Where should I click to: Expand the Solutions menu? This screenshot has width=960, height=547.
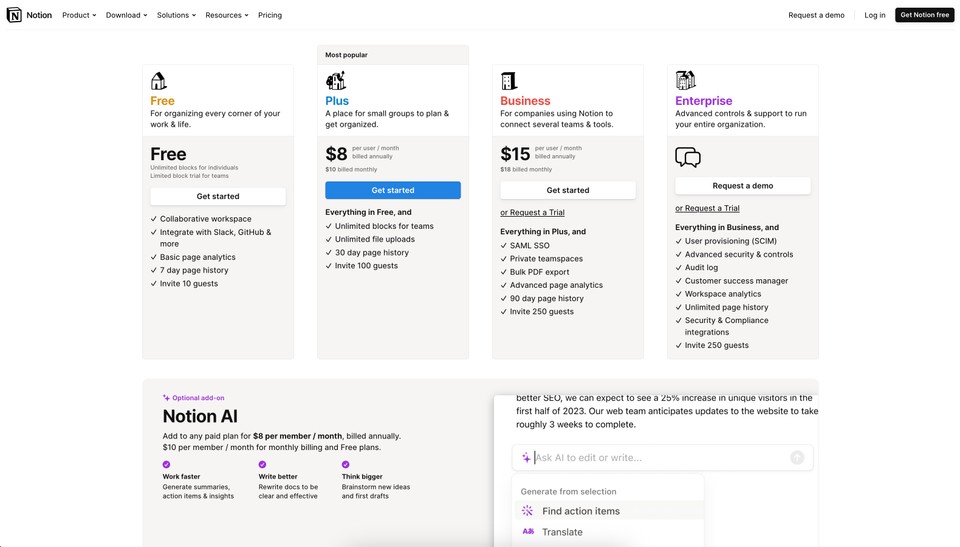(176, 15)
